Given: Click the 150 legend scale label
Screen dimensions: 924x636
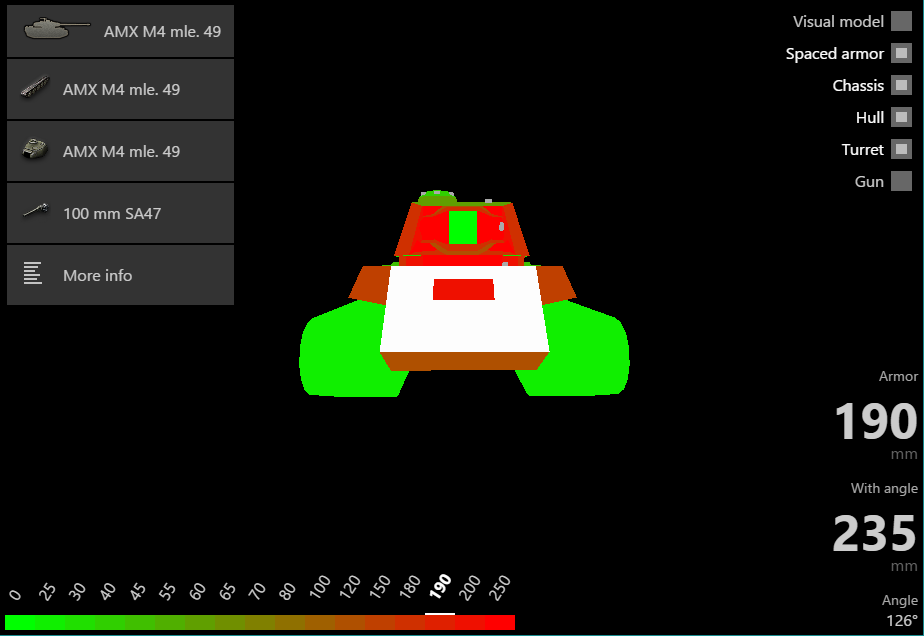Looking at the screenshot, I should [x=379, y=587].
